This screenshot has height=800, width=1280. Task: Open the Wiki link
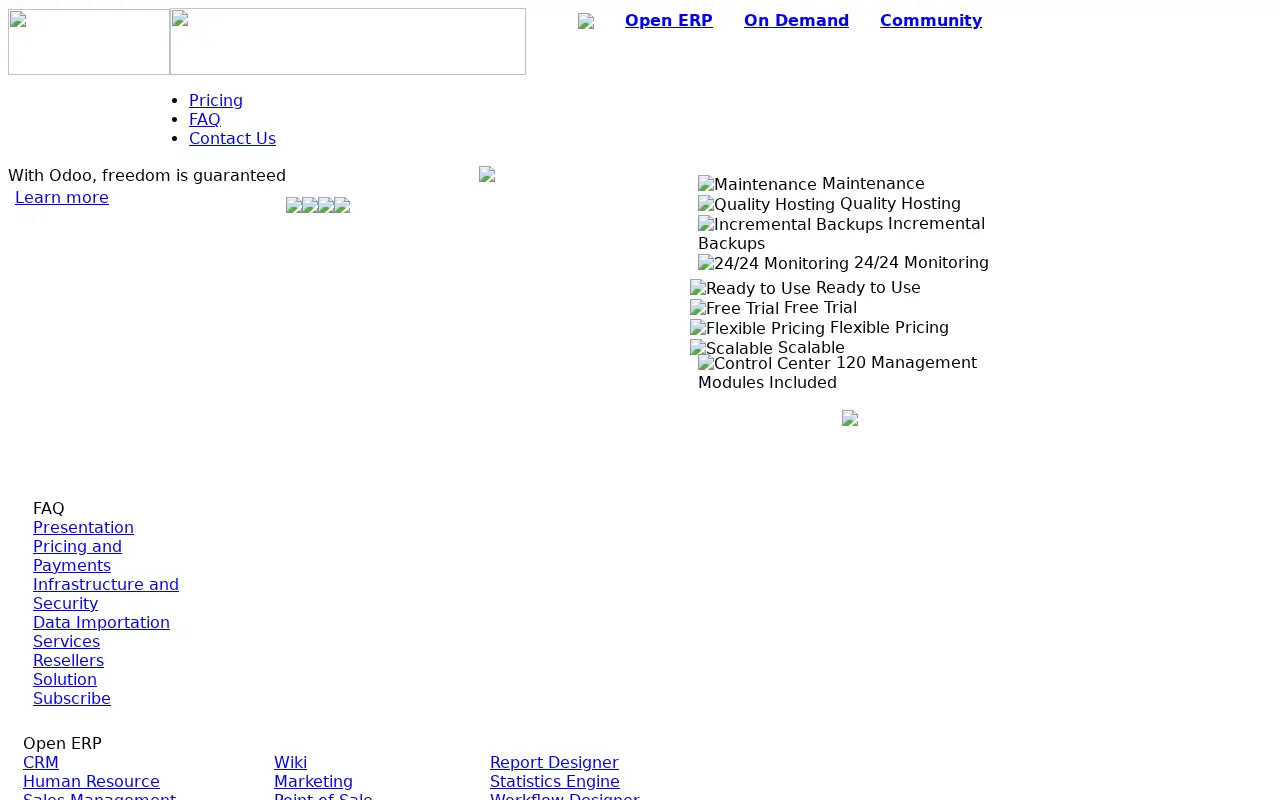[290, 762]
